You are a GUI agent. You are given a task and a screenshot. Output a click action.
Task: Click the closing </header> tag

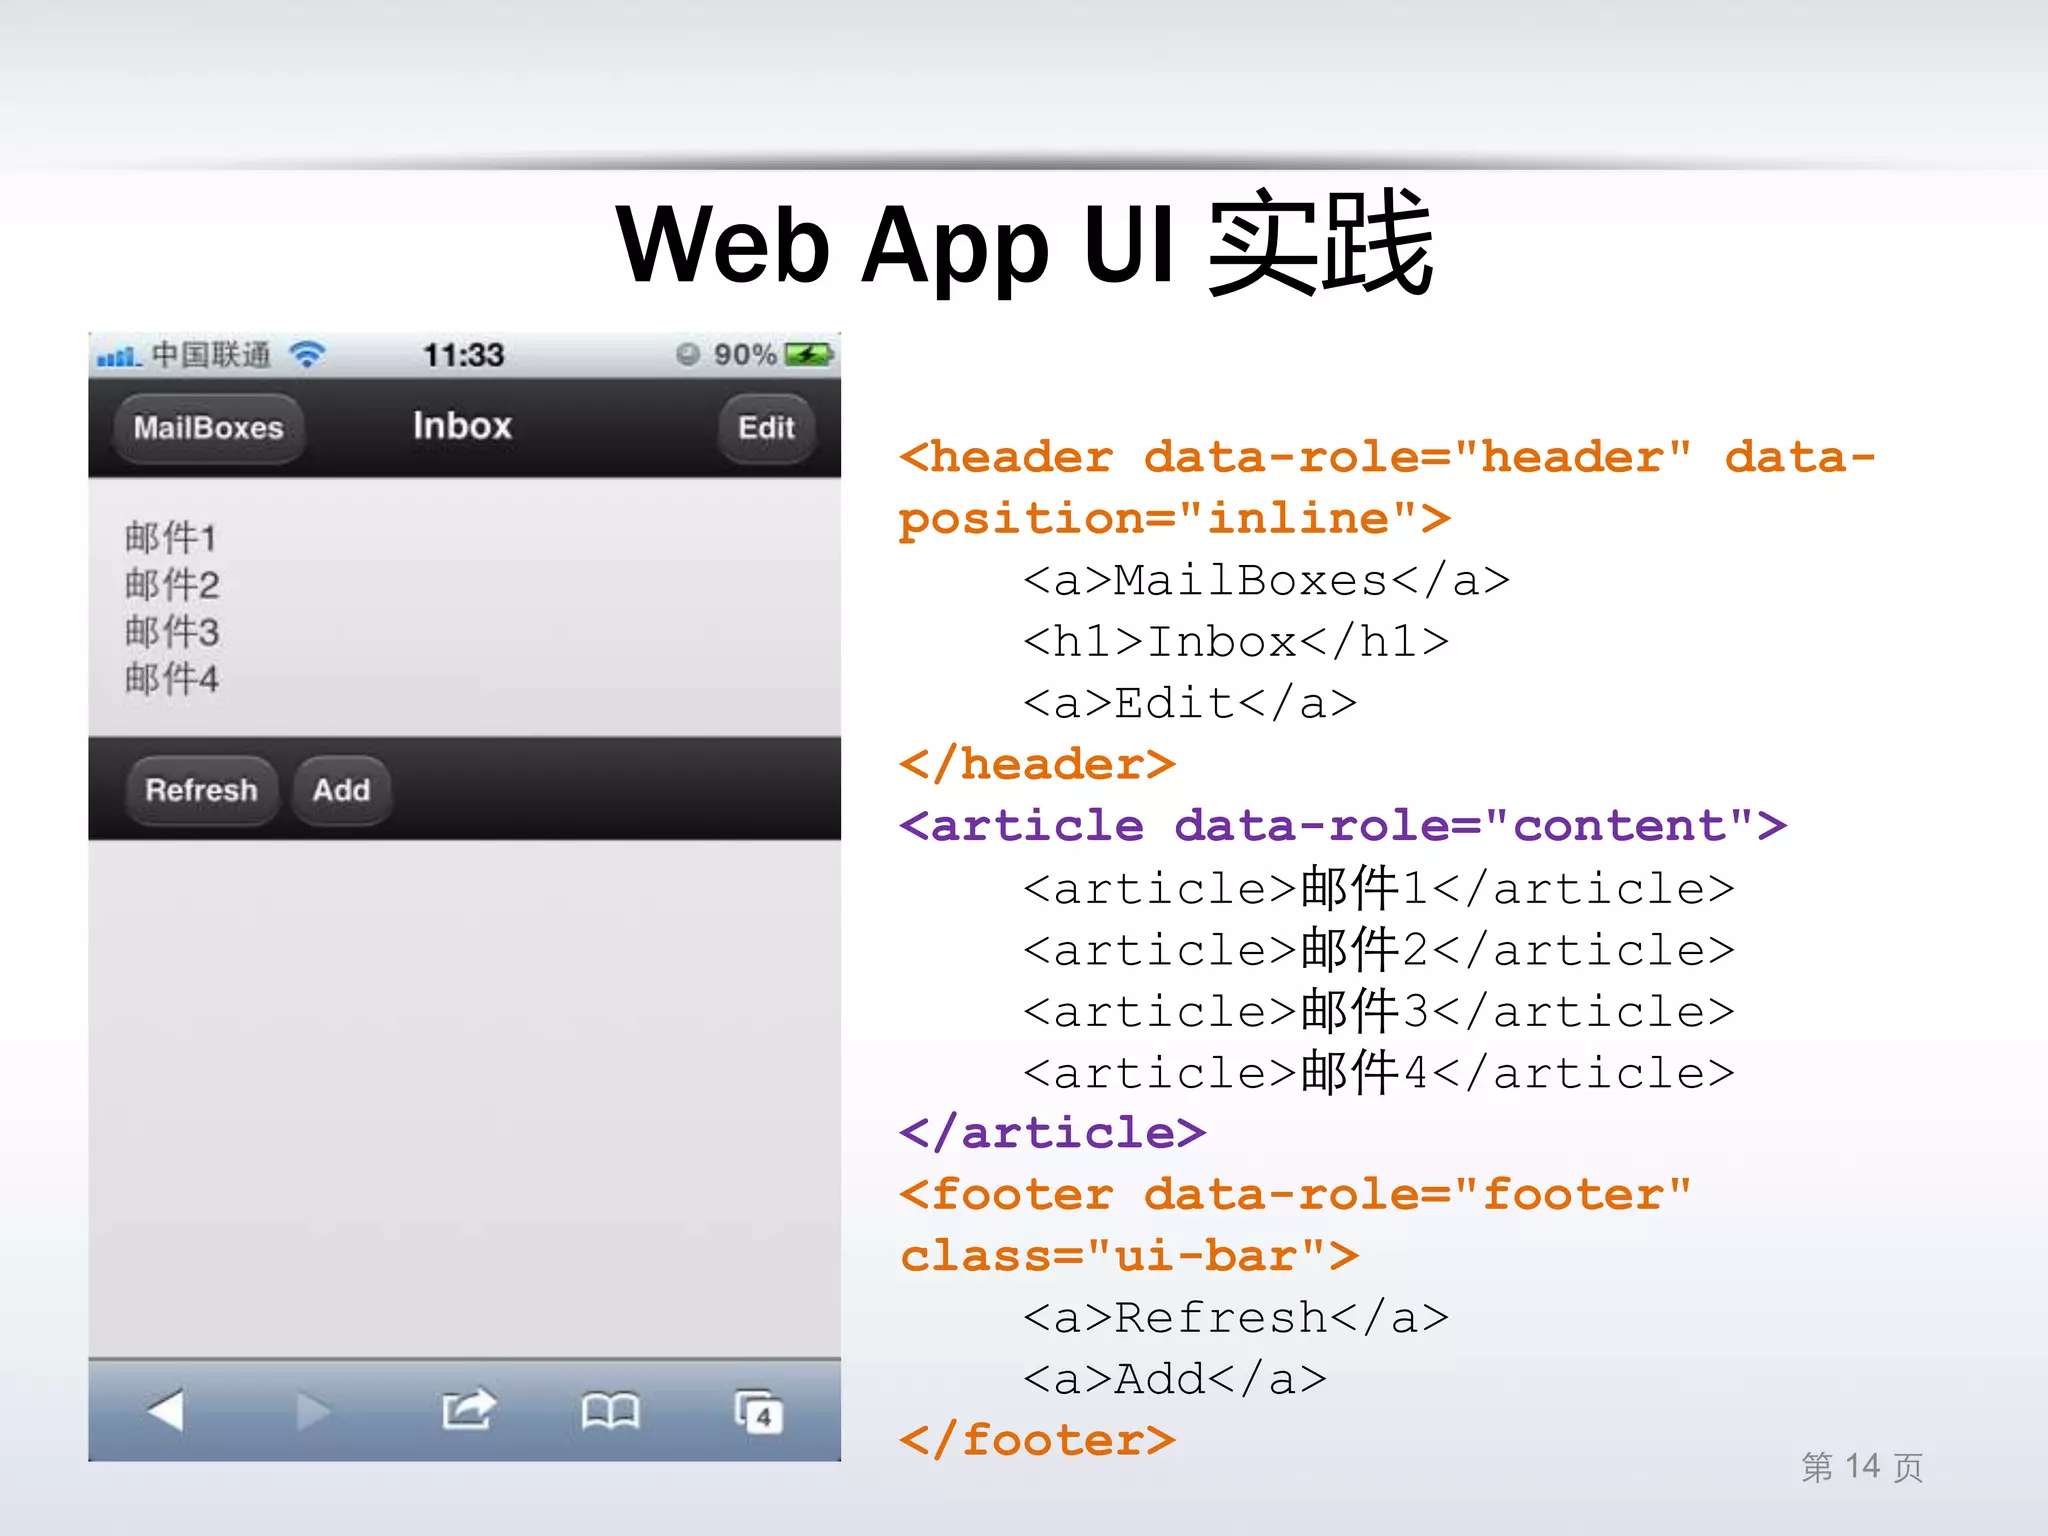click(x=1037, y=764)
